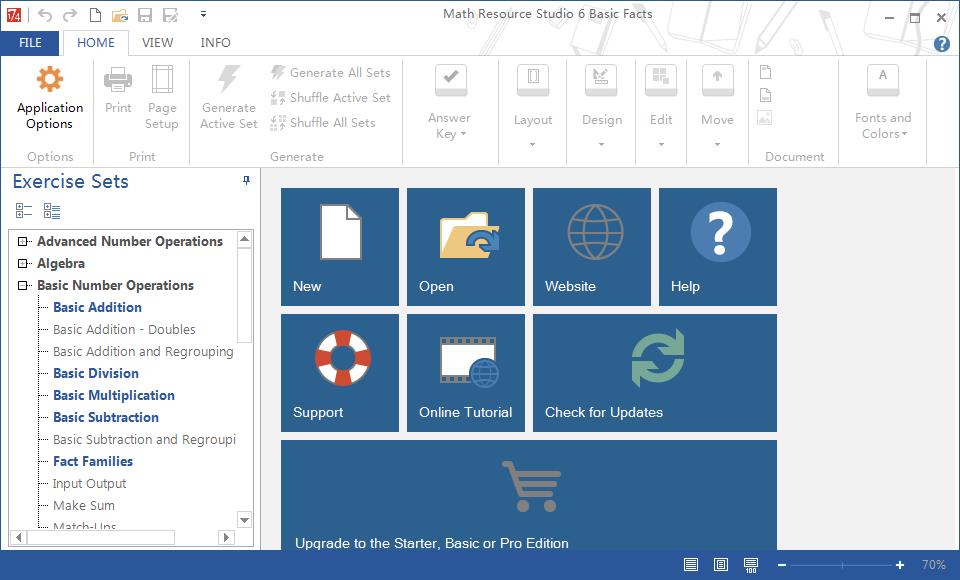Click the Check for Updates tile
The height and width of the screenshot is (580, 960).
(655, 373)
